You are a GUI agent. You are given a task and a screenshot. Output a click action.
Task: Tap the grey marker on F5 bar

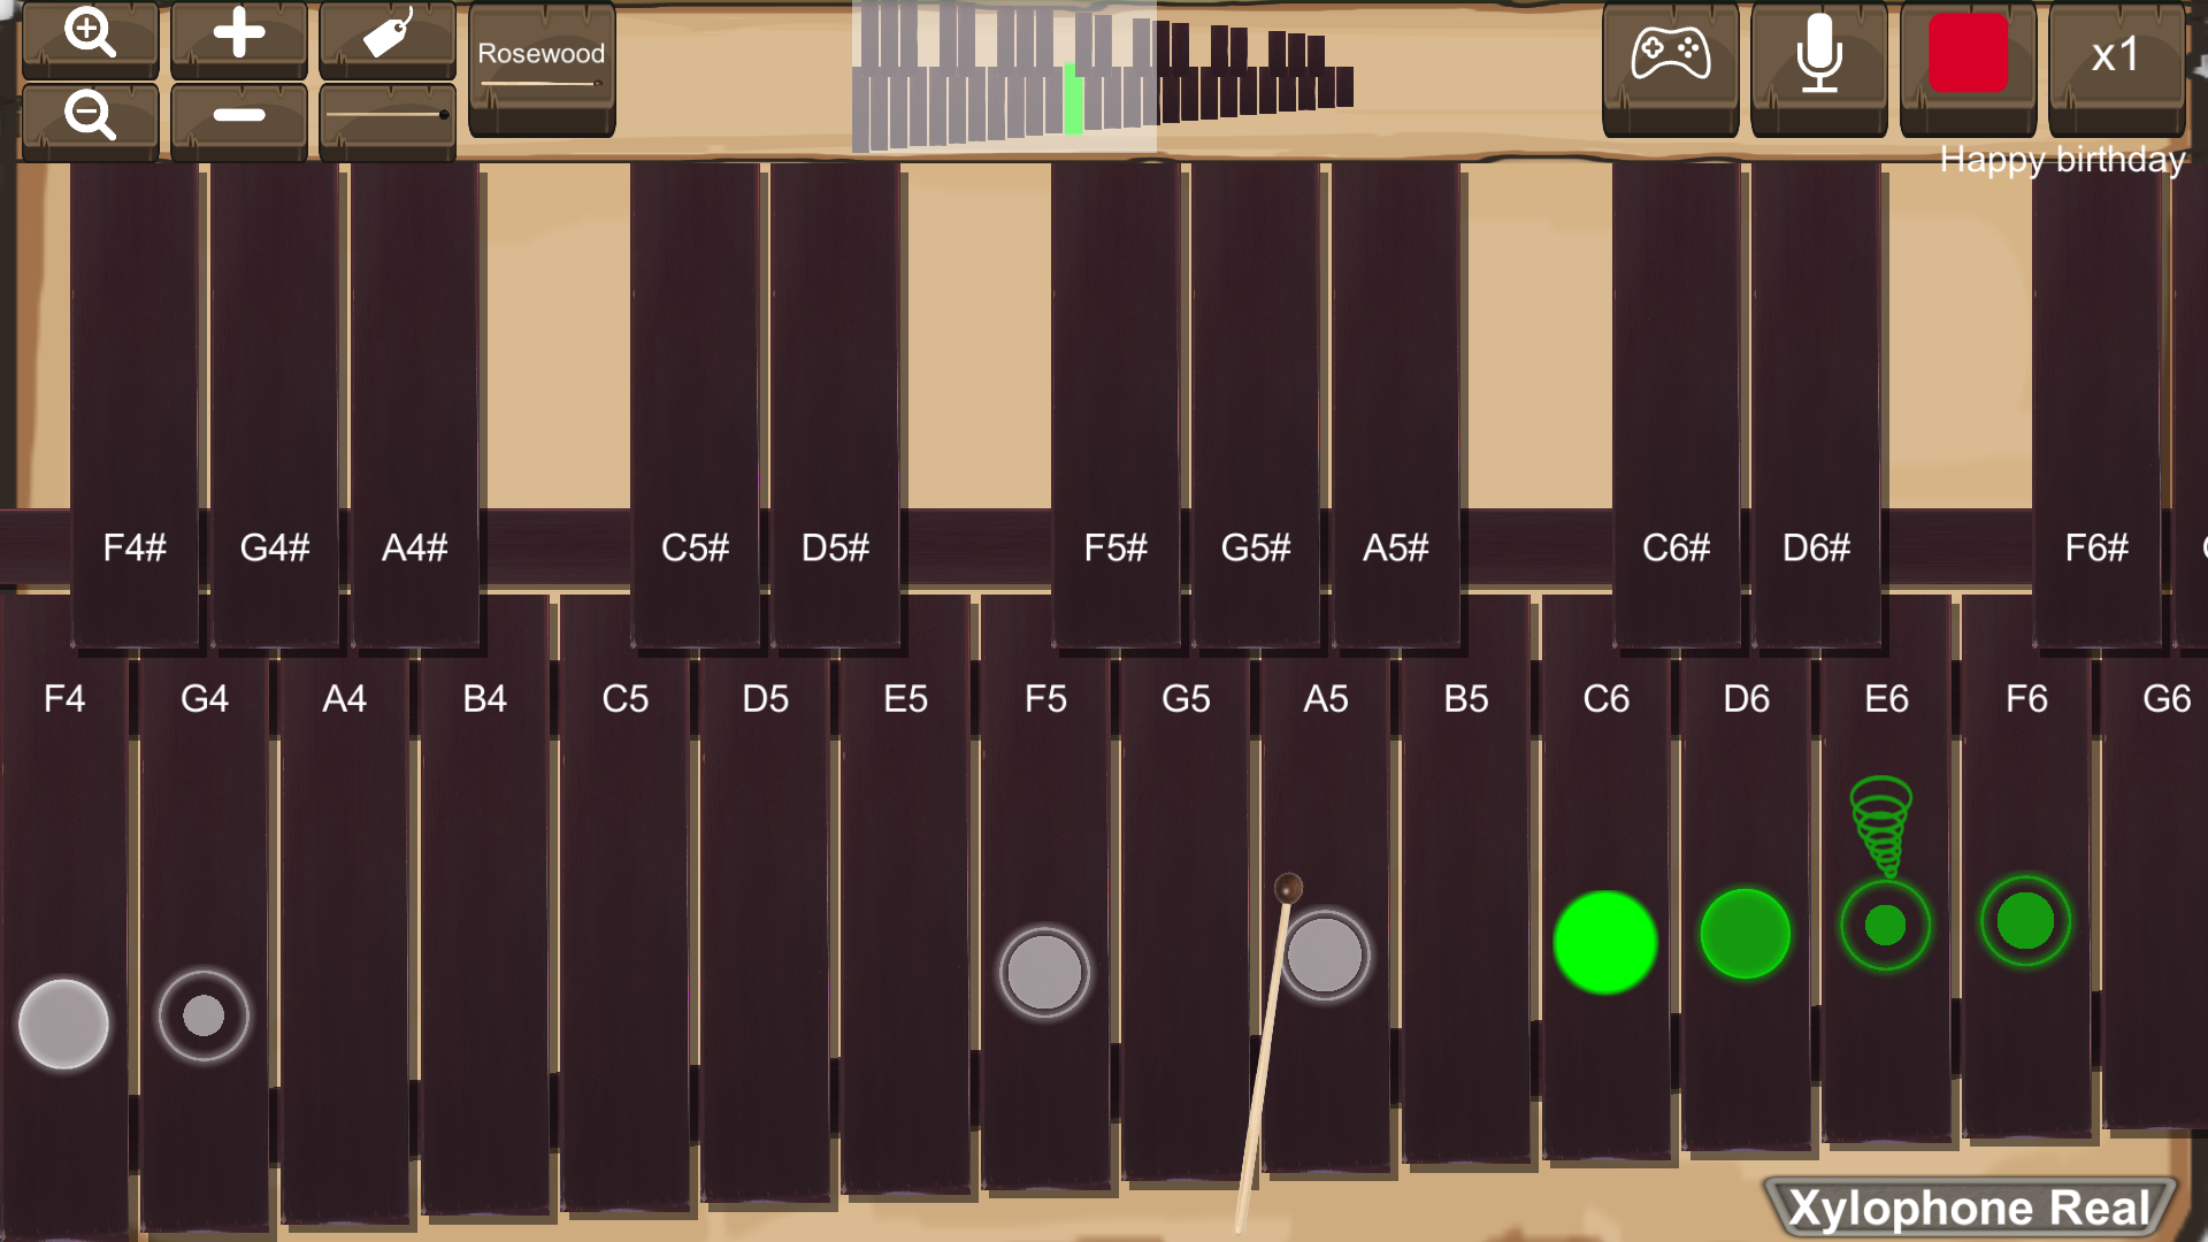(x=1044, y=971)
